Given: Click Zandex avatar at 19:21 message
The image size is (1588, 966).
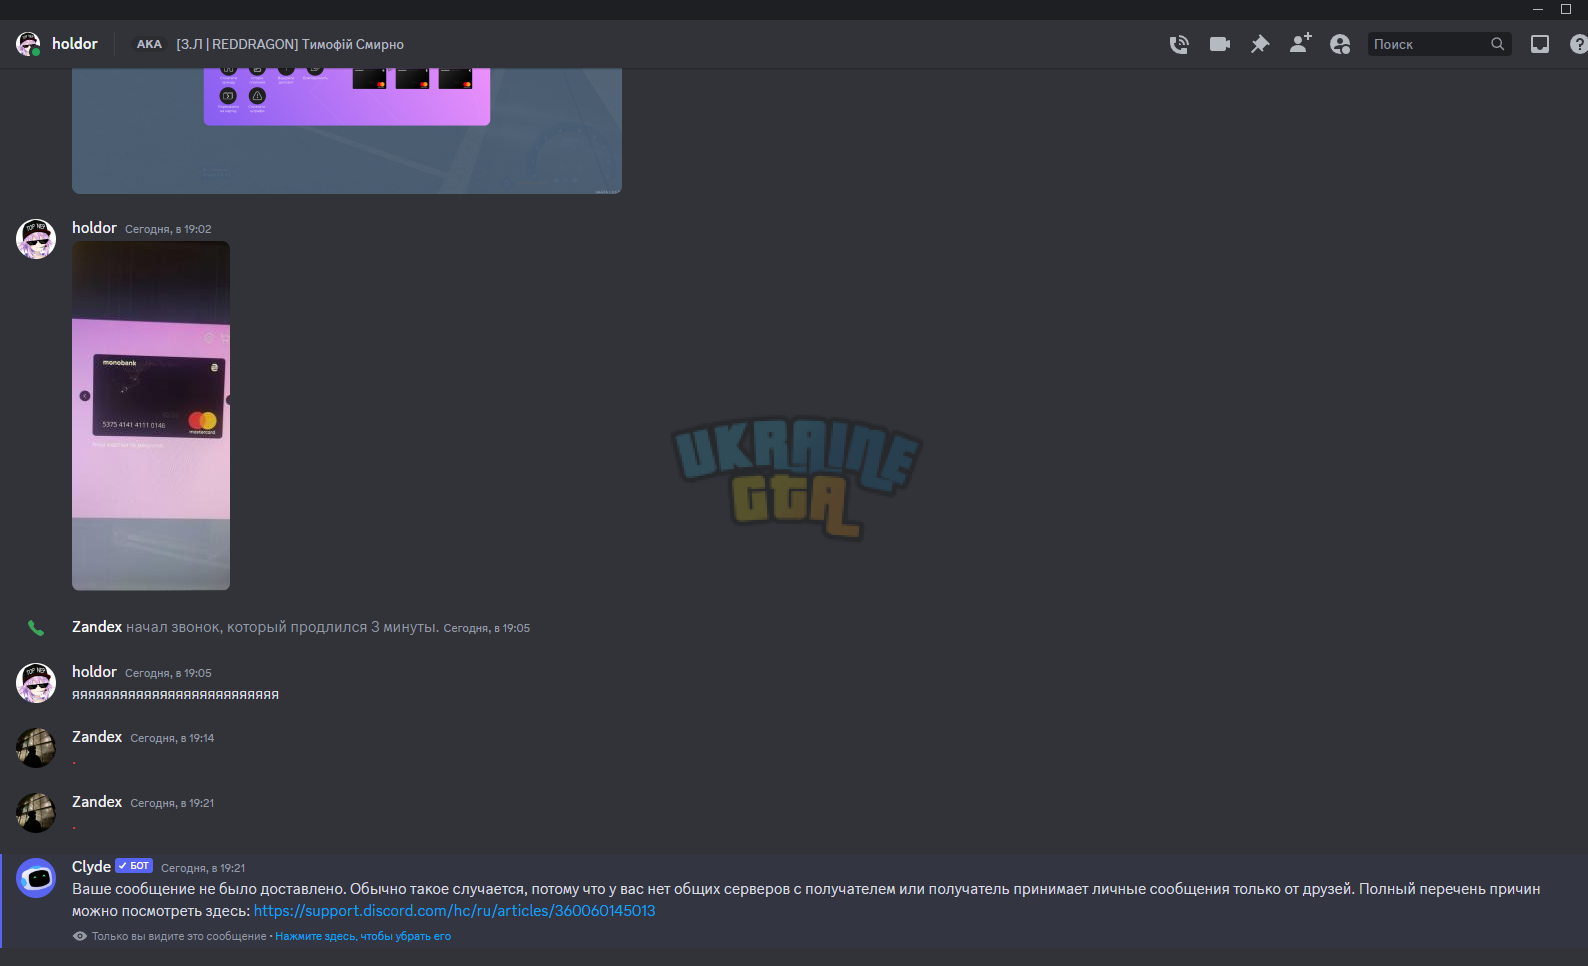Looking at the screenshot, I should click(36, 813).
